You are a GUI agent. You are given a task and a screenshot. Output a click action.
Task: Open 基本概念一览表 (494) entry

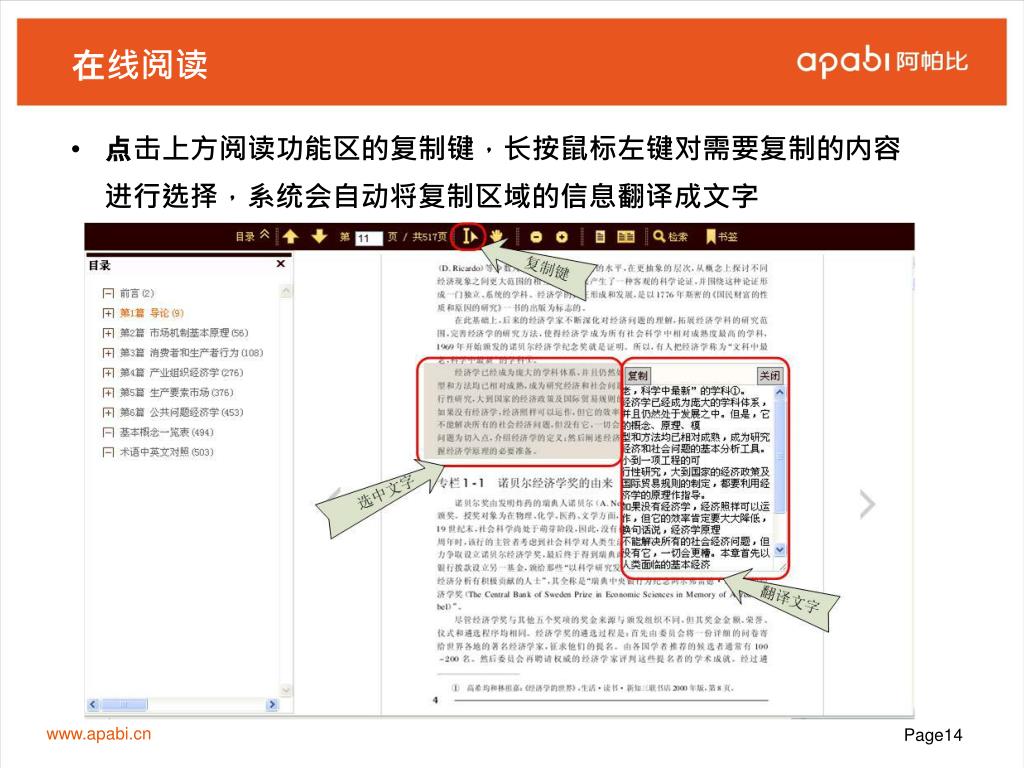coord(166,432)
